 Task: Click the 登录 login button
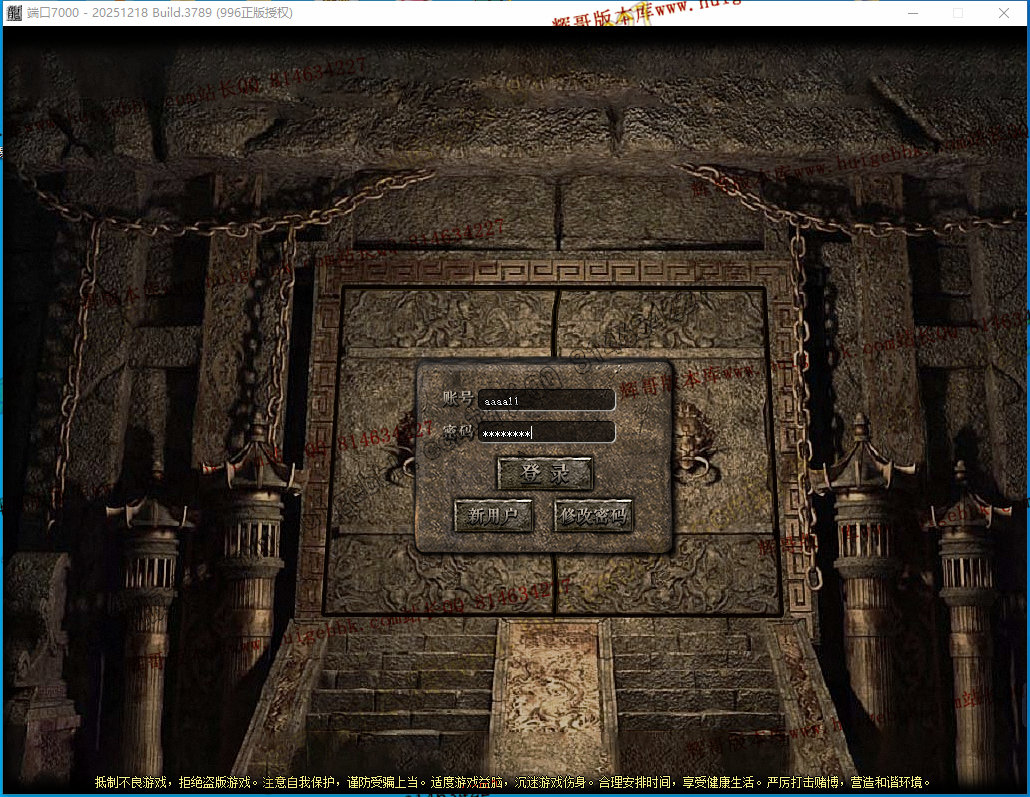coord(545,473)
